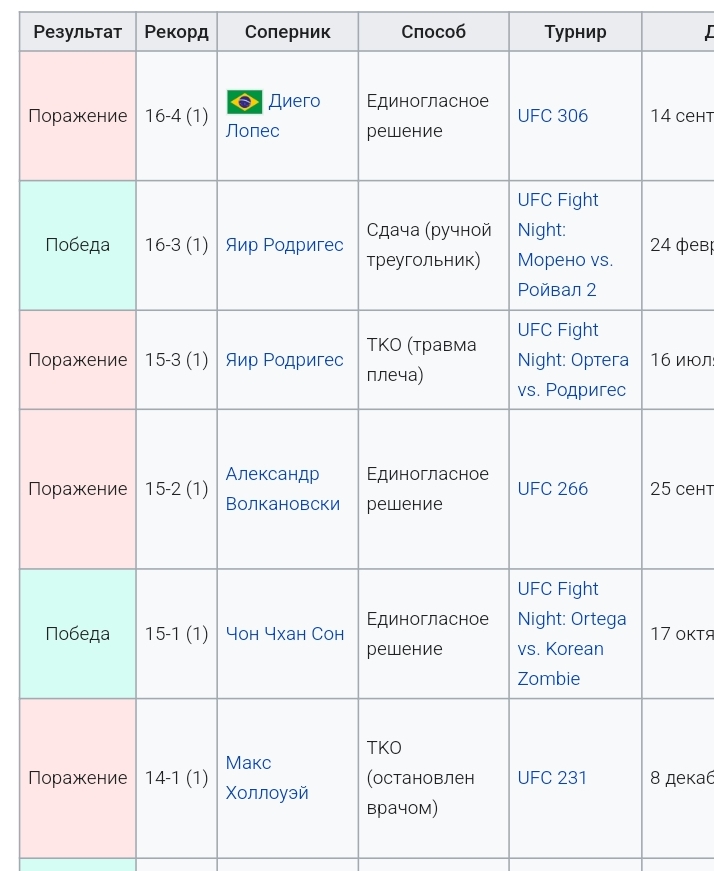Click the Соперник column header

coord(288,32)
